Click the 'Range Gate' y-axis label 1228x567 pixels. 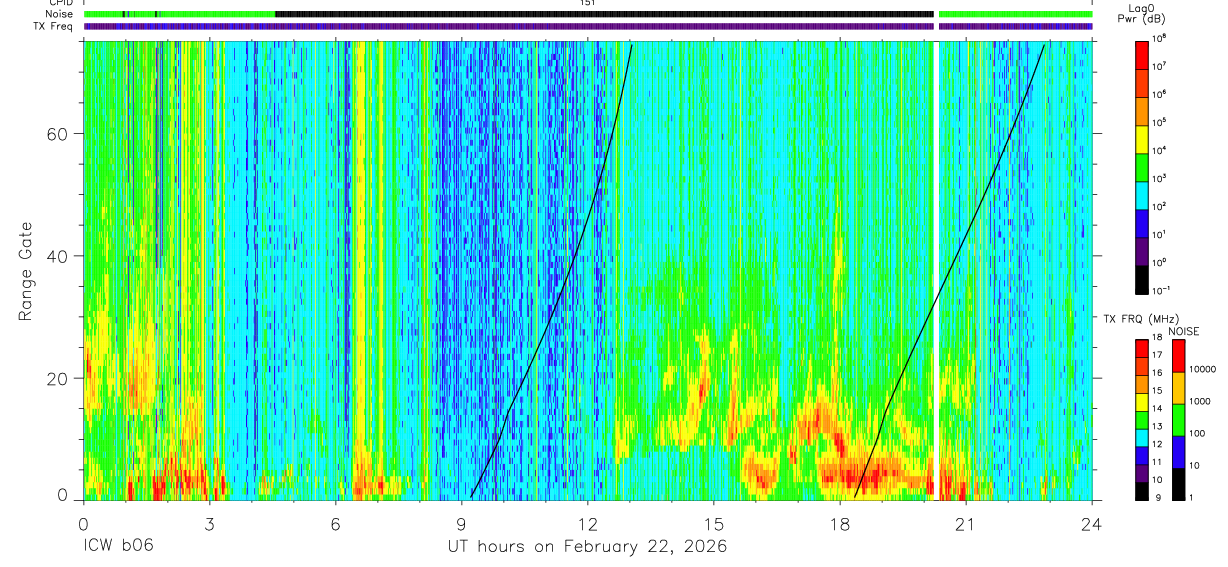(25, 273)
